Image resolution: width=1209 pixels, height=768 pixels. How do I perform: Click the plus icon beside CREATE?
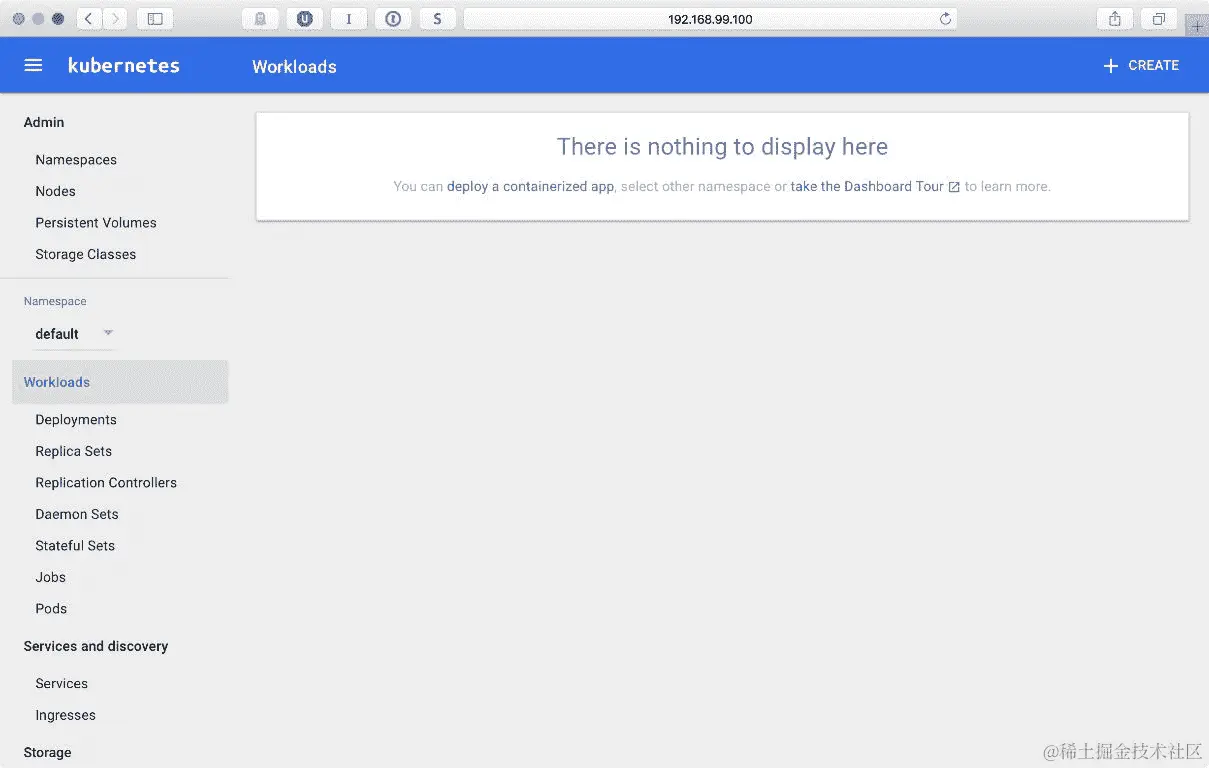(1110, 66)
